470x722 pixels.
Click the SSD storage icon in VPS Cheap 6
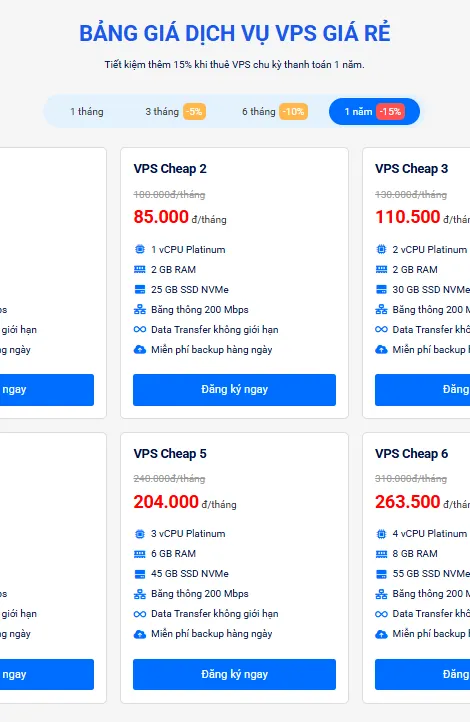tap(381, 574)
